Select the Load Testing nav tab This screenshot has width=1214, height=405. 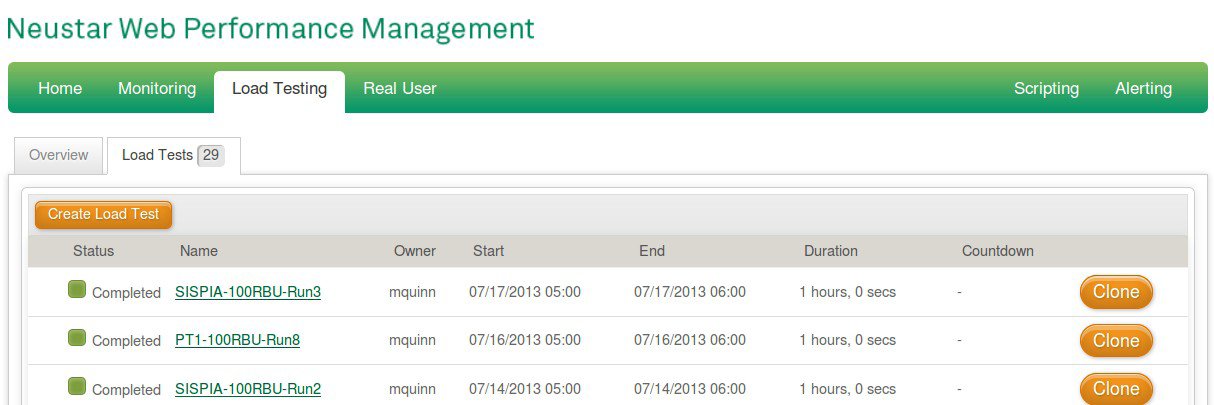279,89
